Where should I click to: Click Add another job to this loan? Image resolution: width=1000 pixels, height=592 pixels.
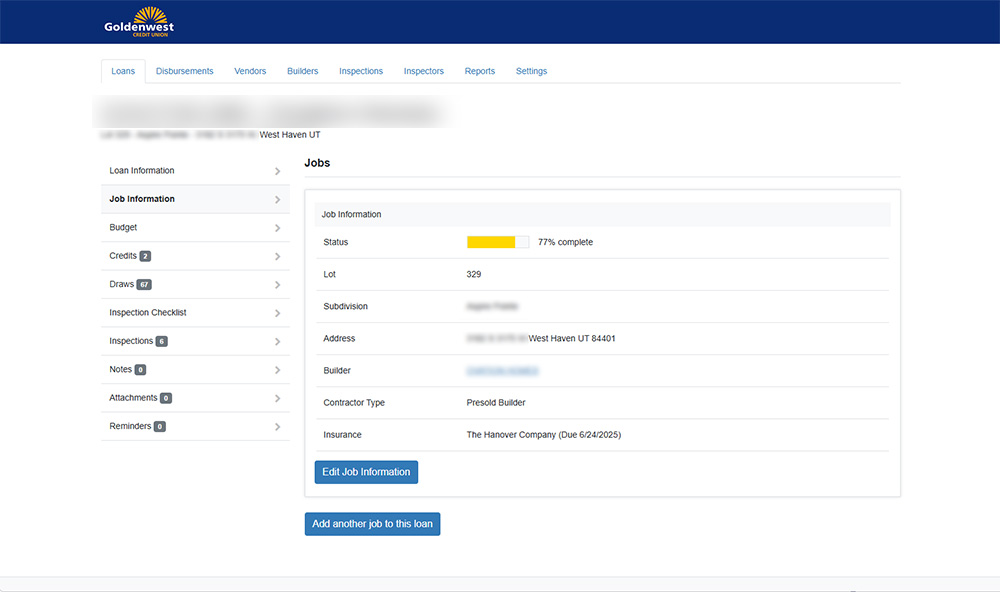[372, 524]
